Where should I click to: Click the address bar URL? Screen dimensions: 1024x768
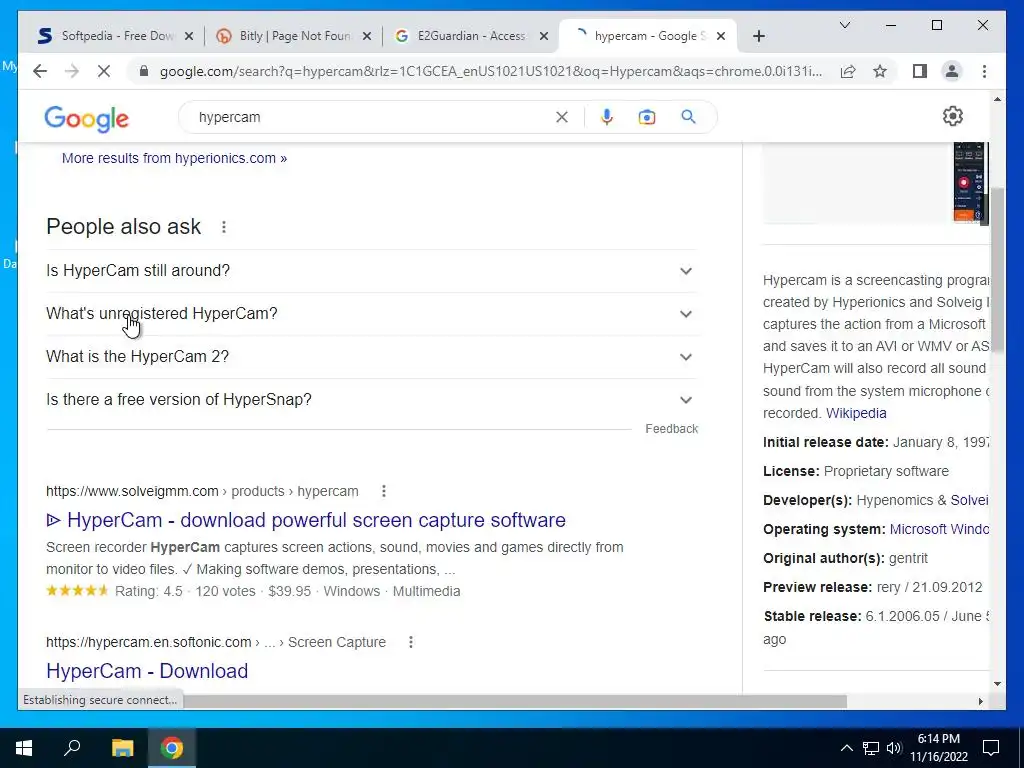tap(490, 71)
